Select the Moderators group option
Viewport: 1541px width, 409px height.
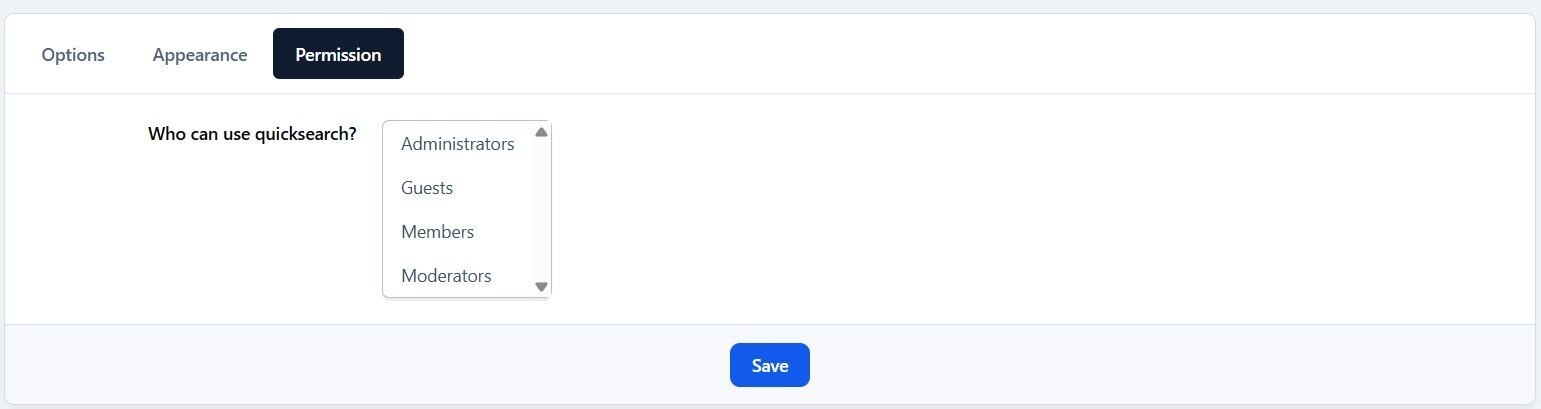(x=446, y=276)
